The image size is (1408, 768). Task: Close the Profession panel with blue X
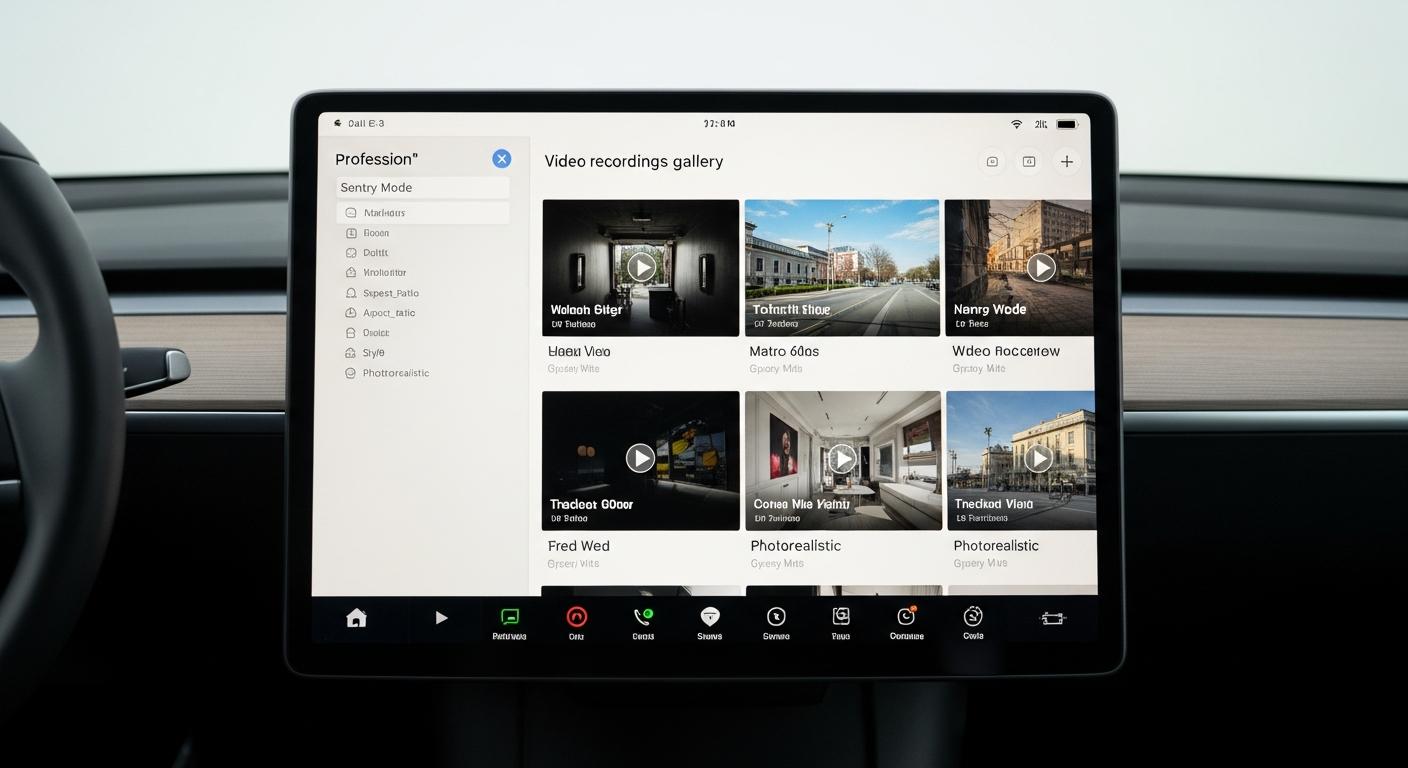click(x=502, y=159)
